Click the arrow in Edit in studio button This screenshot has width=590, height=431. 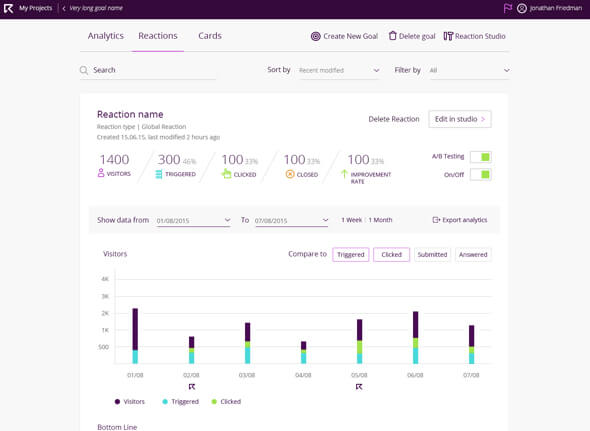coord(483,119)
